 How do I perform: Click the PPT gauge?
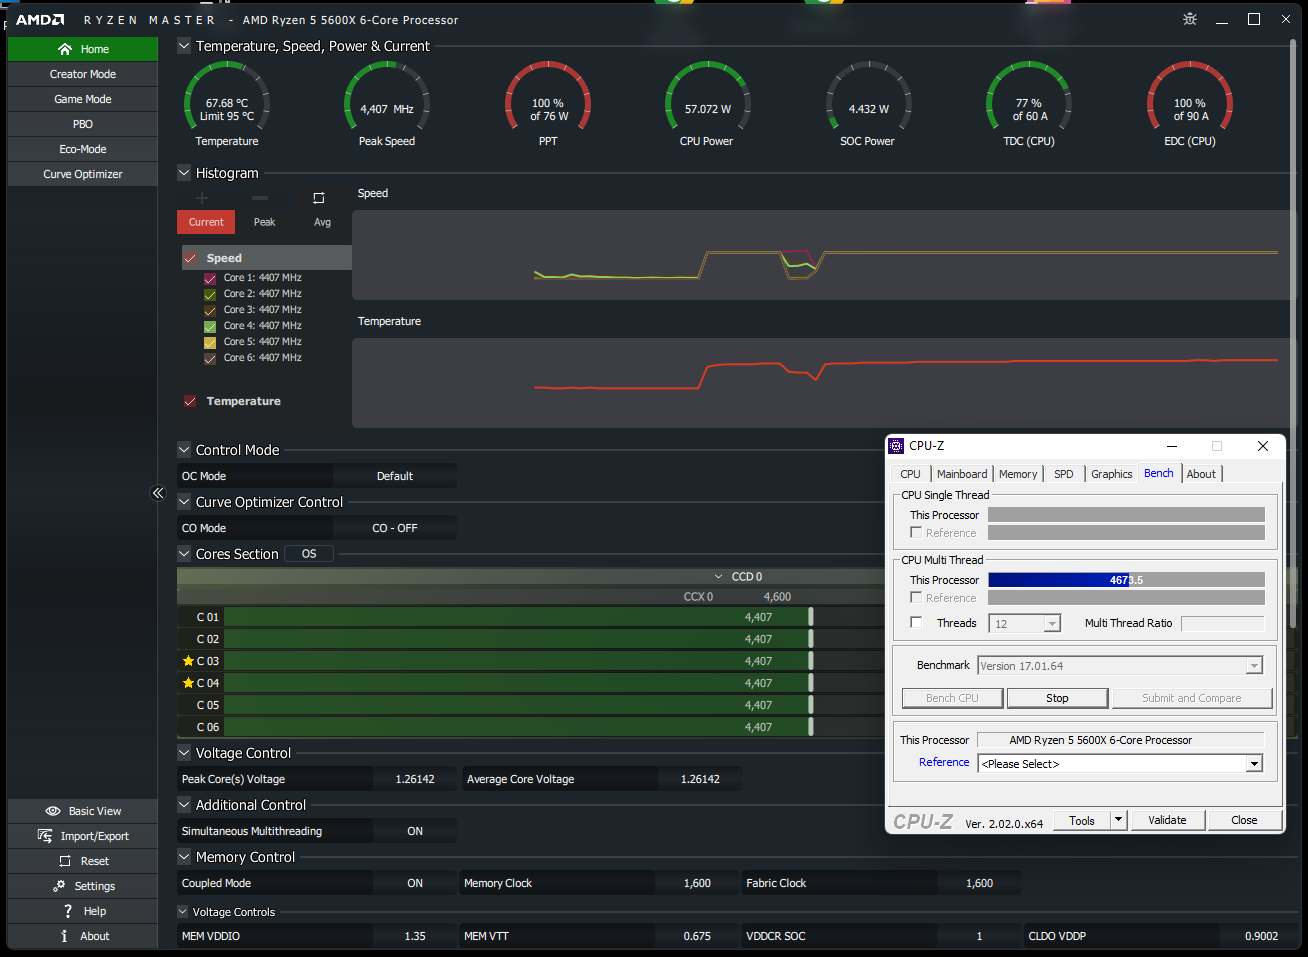548,104
